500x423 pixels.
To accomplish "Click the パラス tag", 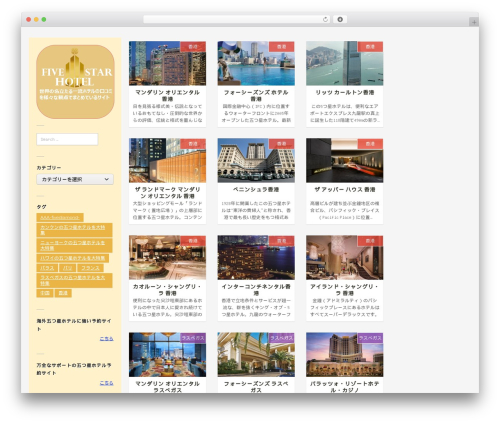I will pos(47,268).
